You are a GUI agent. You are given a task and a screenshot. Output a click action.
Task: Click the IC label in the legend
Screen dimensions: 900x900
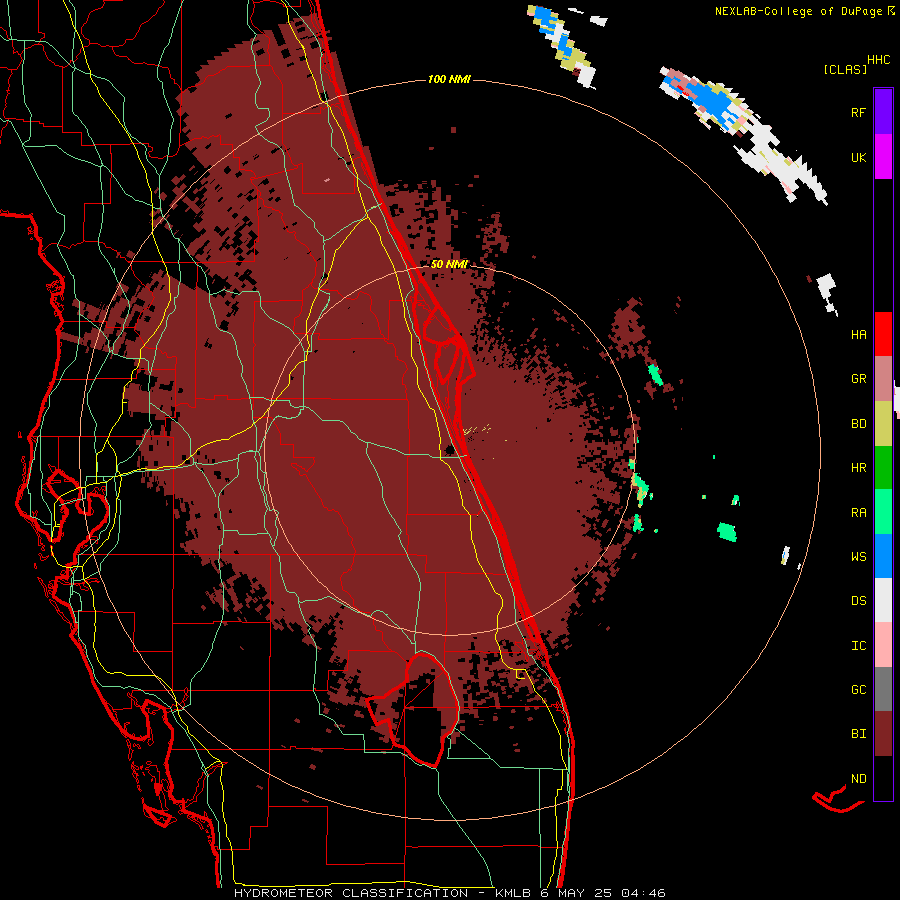tap(858, 646)
